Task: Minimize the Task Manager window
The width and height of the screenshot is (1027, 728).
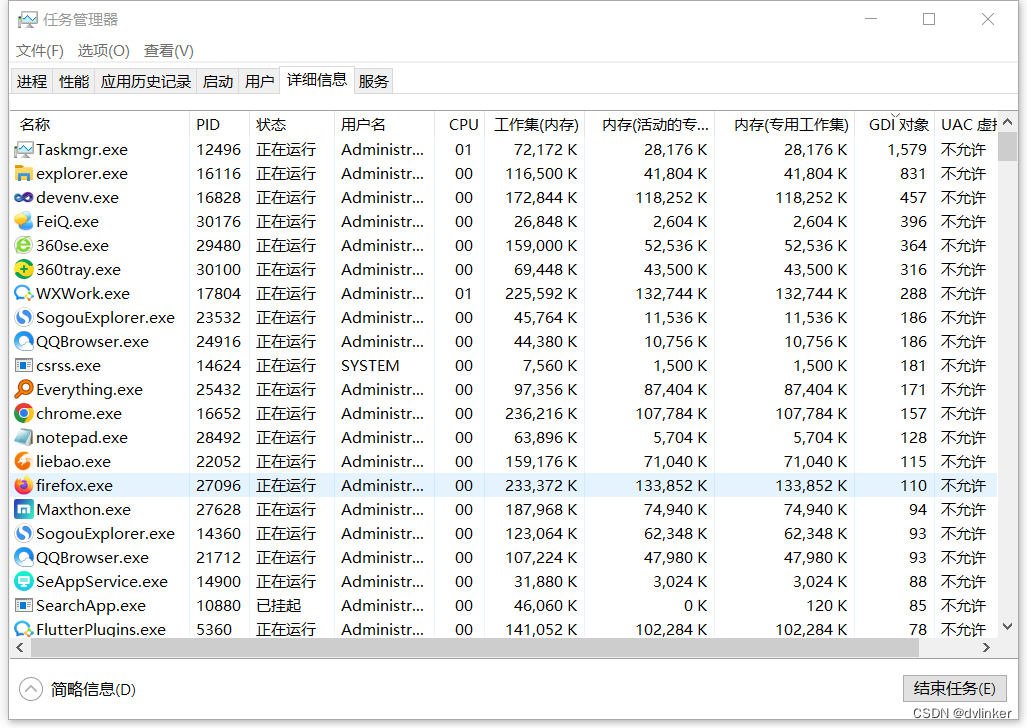Action: pyautogui.click(x=870, y=20)
